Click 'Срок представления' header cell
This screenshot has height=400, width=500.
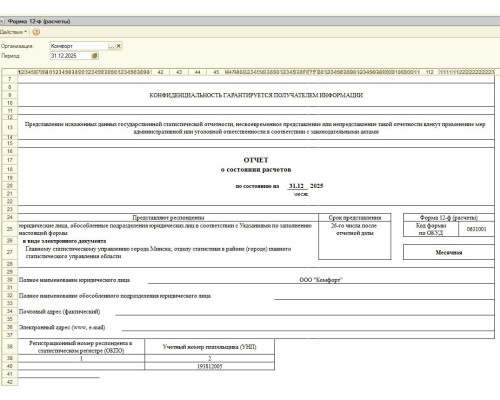coord(355,218)
